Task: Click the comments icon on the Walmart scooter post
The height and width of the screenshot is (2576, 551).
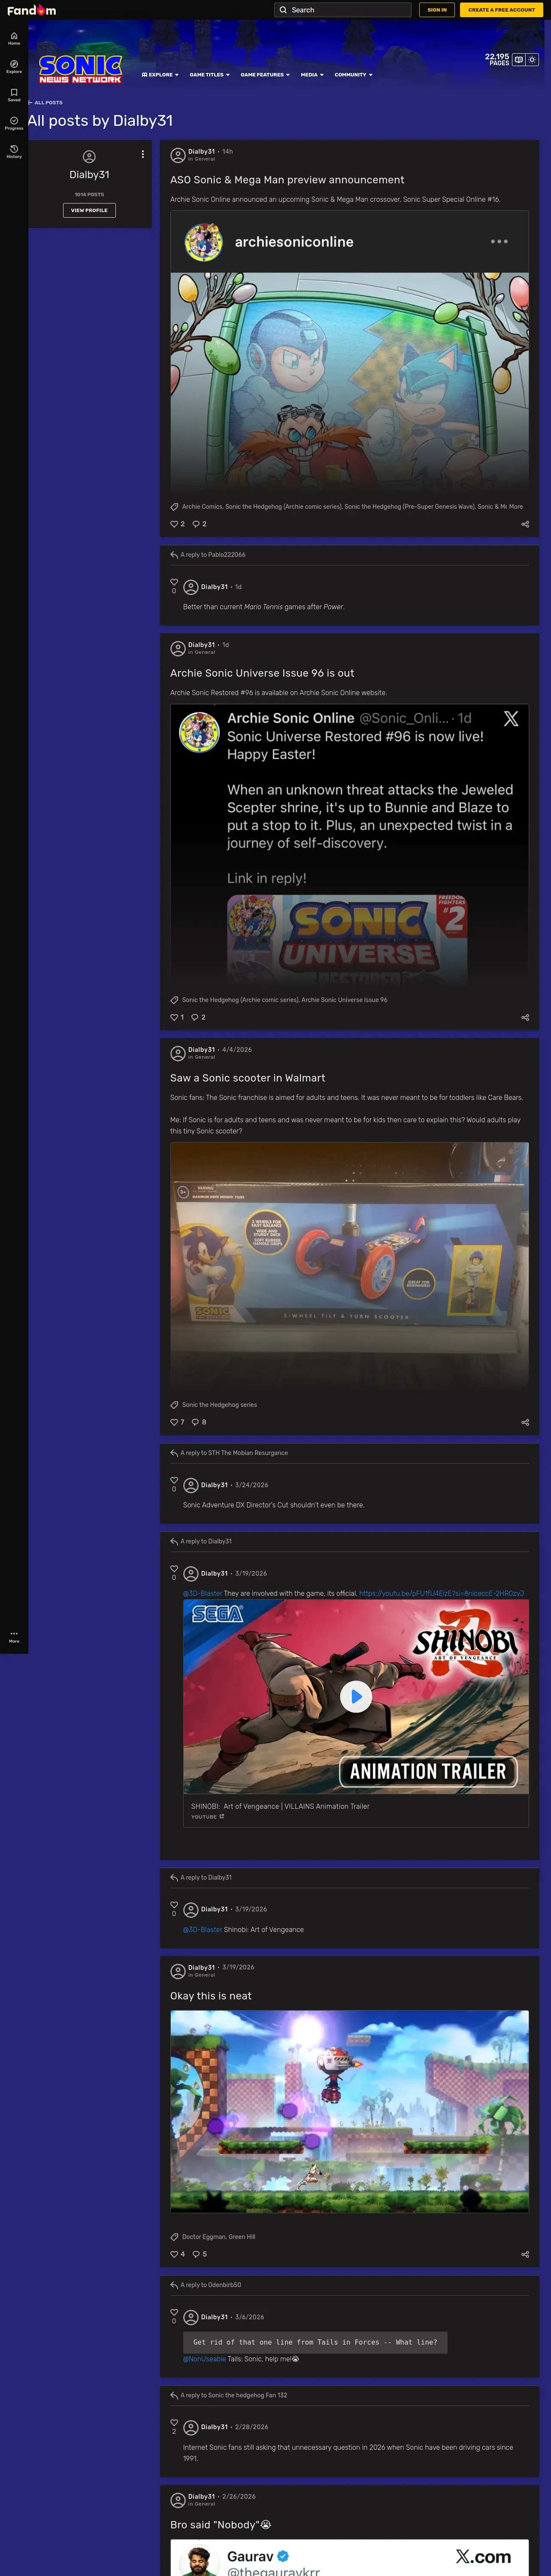Action: (x=196, y=1422)
